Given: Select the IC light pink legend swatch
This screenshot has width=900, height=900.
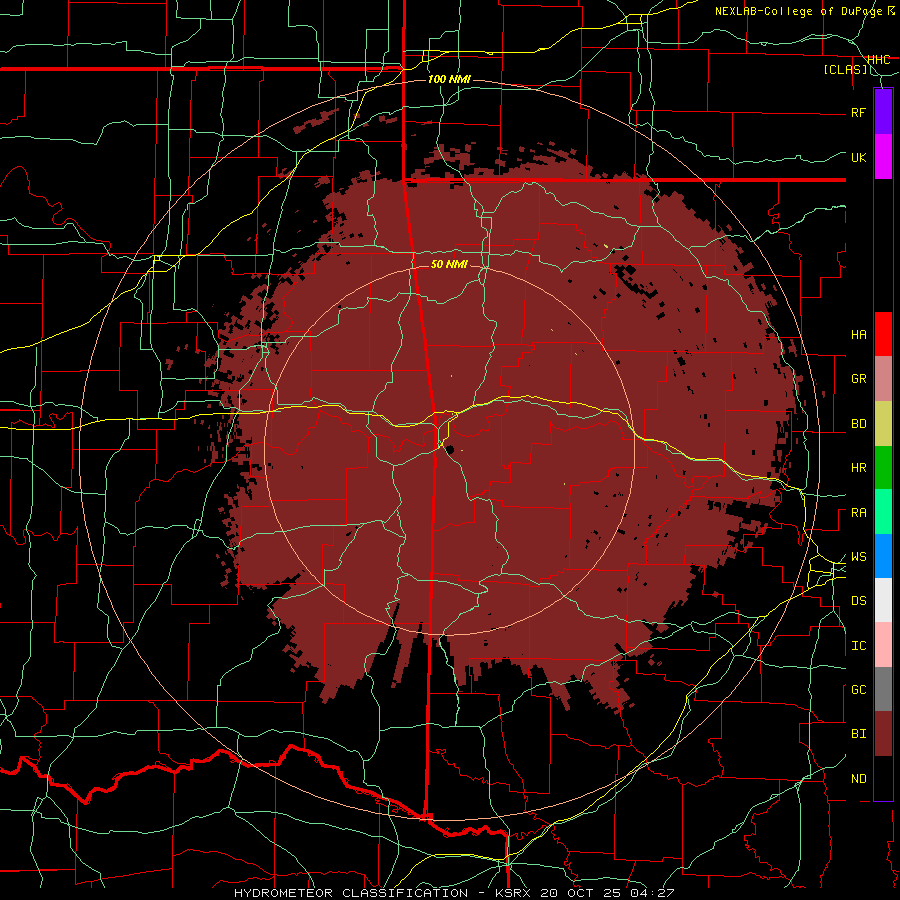Looking at the screenshot, I should coord(883,645).
